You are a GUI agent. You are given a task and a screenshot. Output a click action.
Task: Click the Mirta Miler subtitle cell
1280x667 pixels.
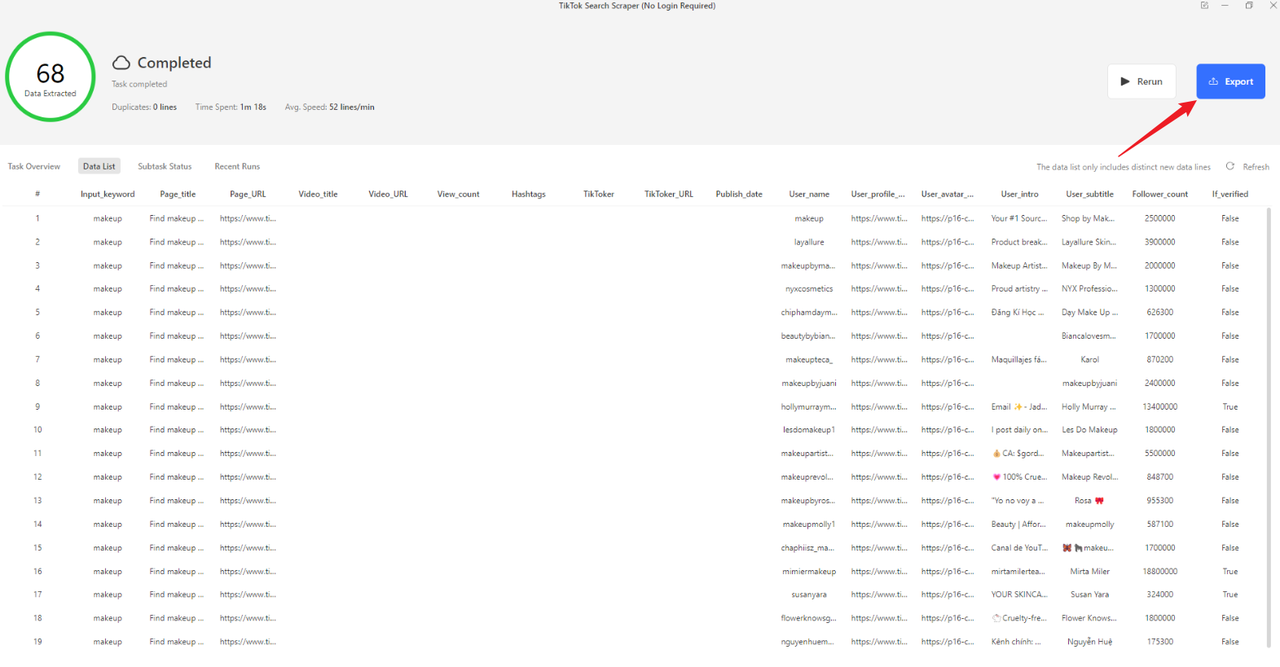(x=1090, y=571)
